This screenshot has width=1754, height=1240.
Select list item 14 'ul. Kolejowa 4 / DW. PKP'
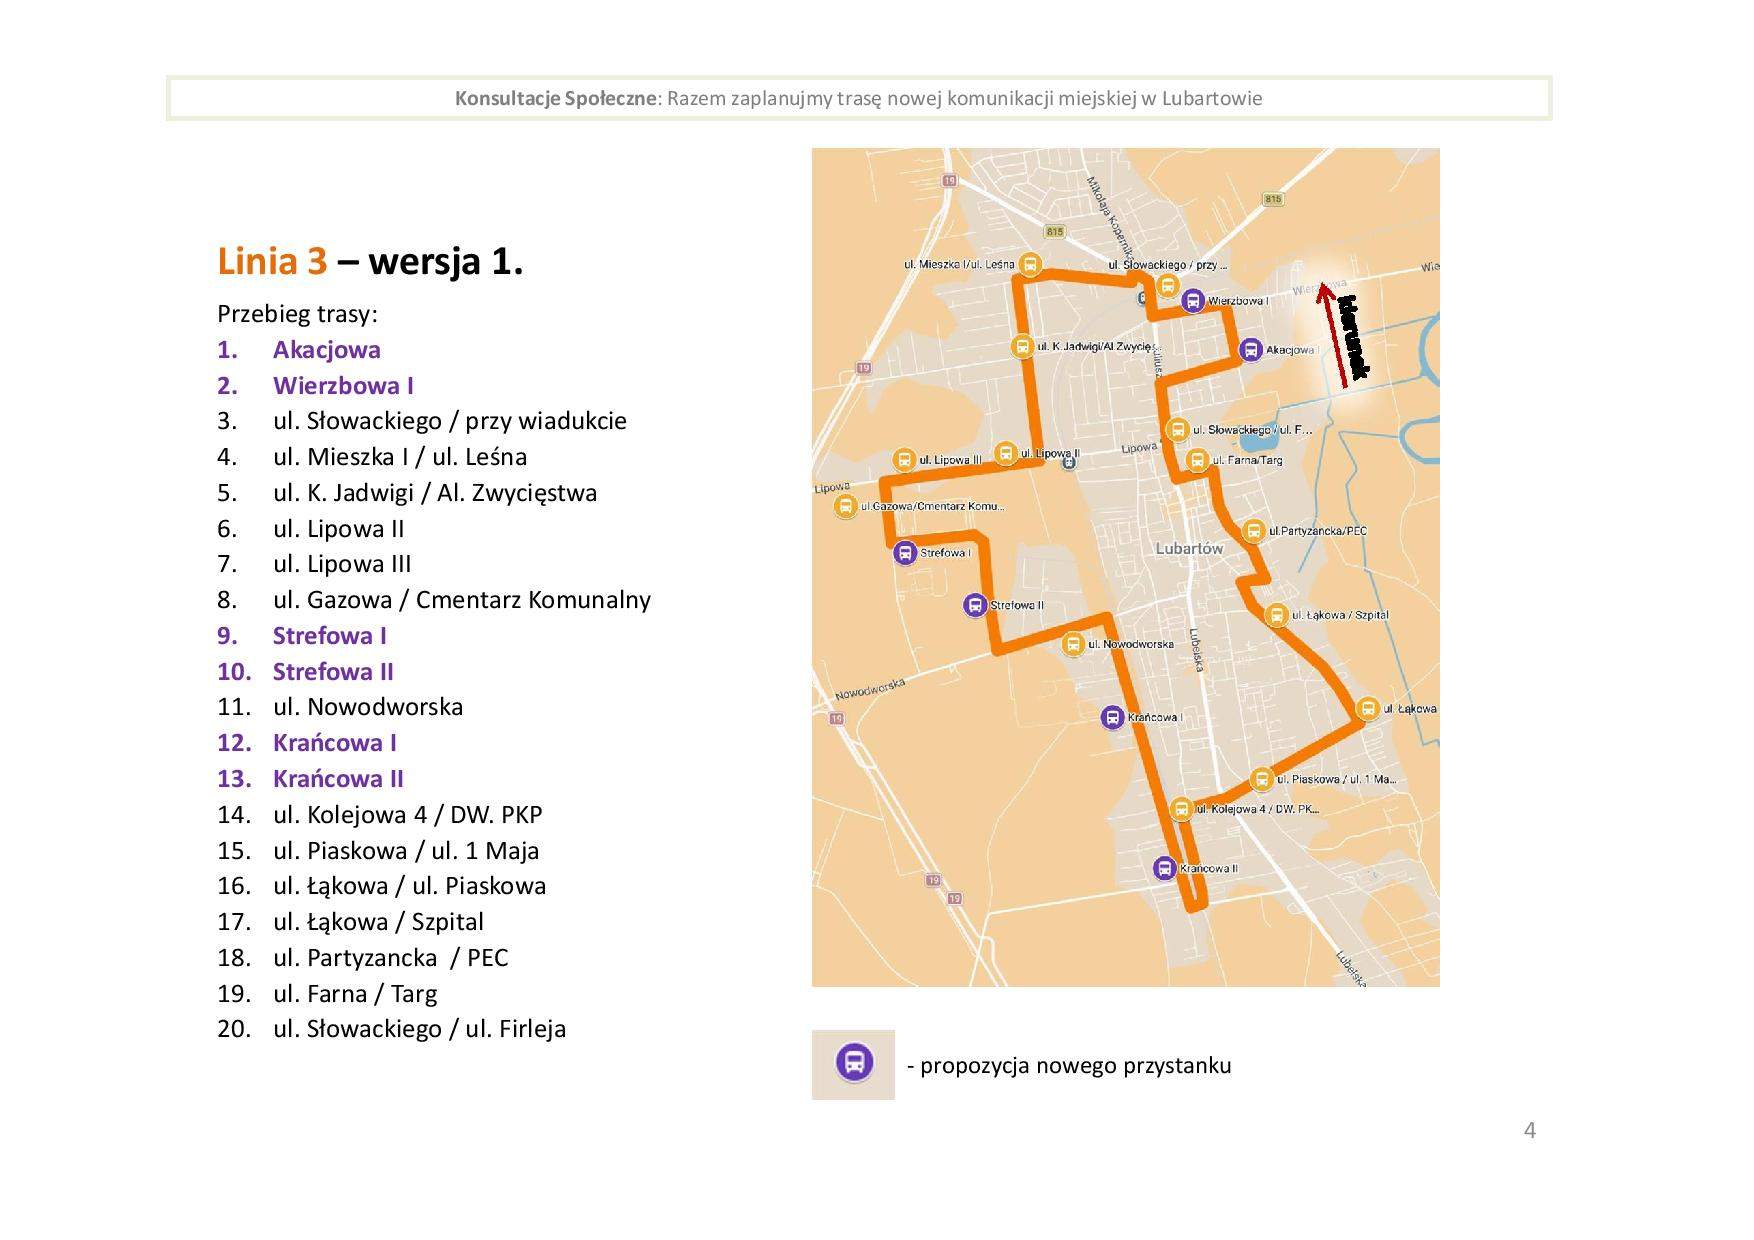tap(380, 815)
